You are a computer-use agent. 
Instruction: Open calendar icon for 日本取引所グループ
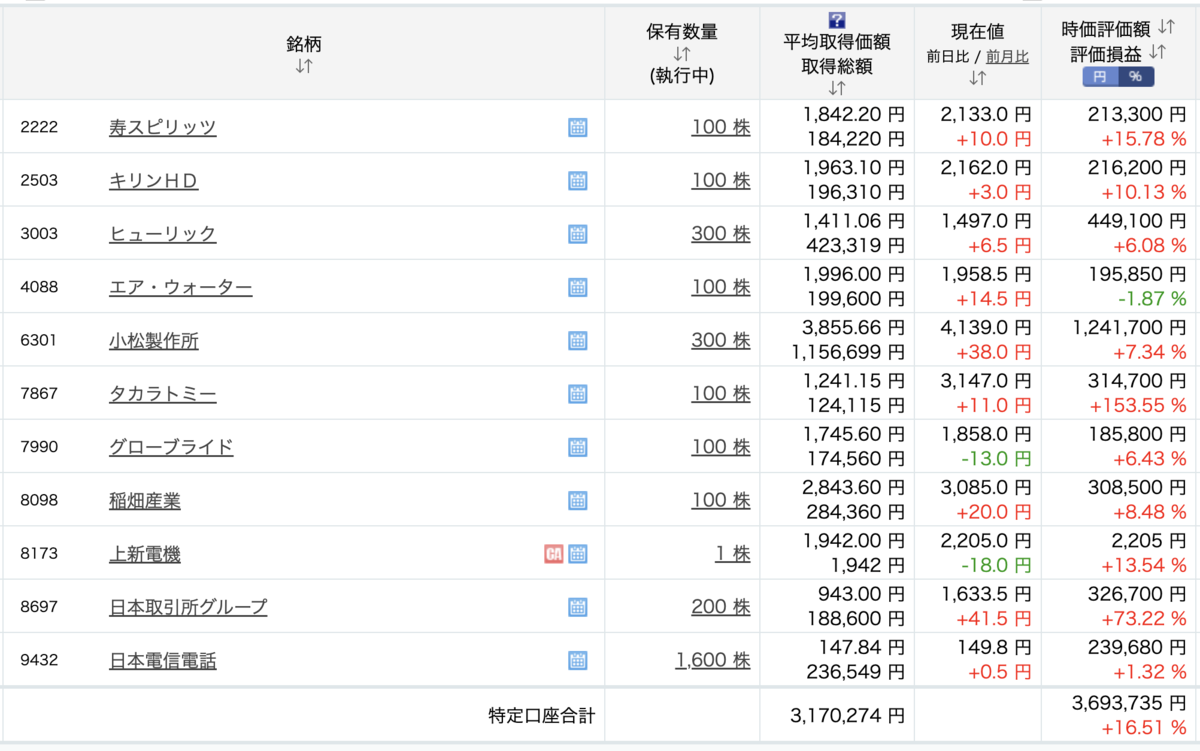(x=577, y=607)
